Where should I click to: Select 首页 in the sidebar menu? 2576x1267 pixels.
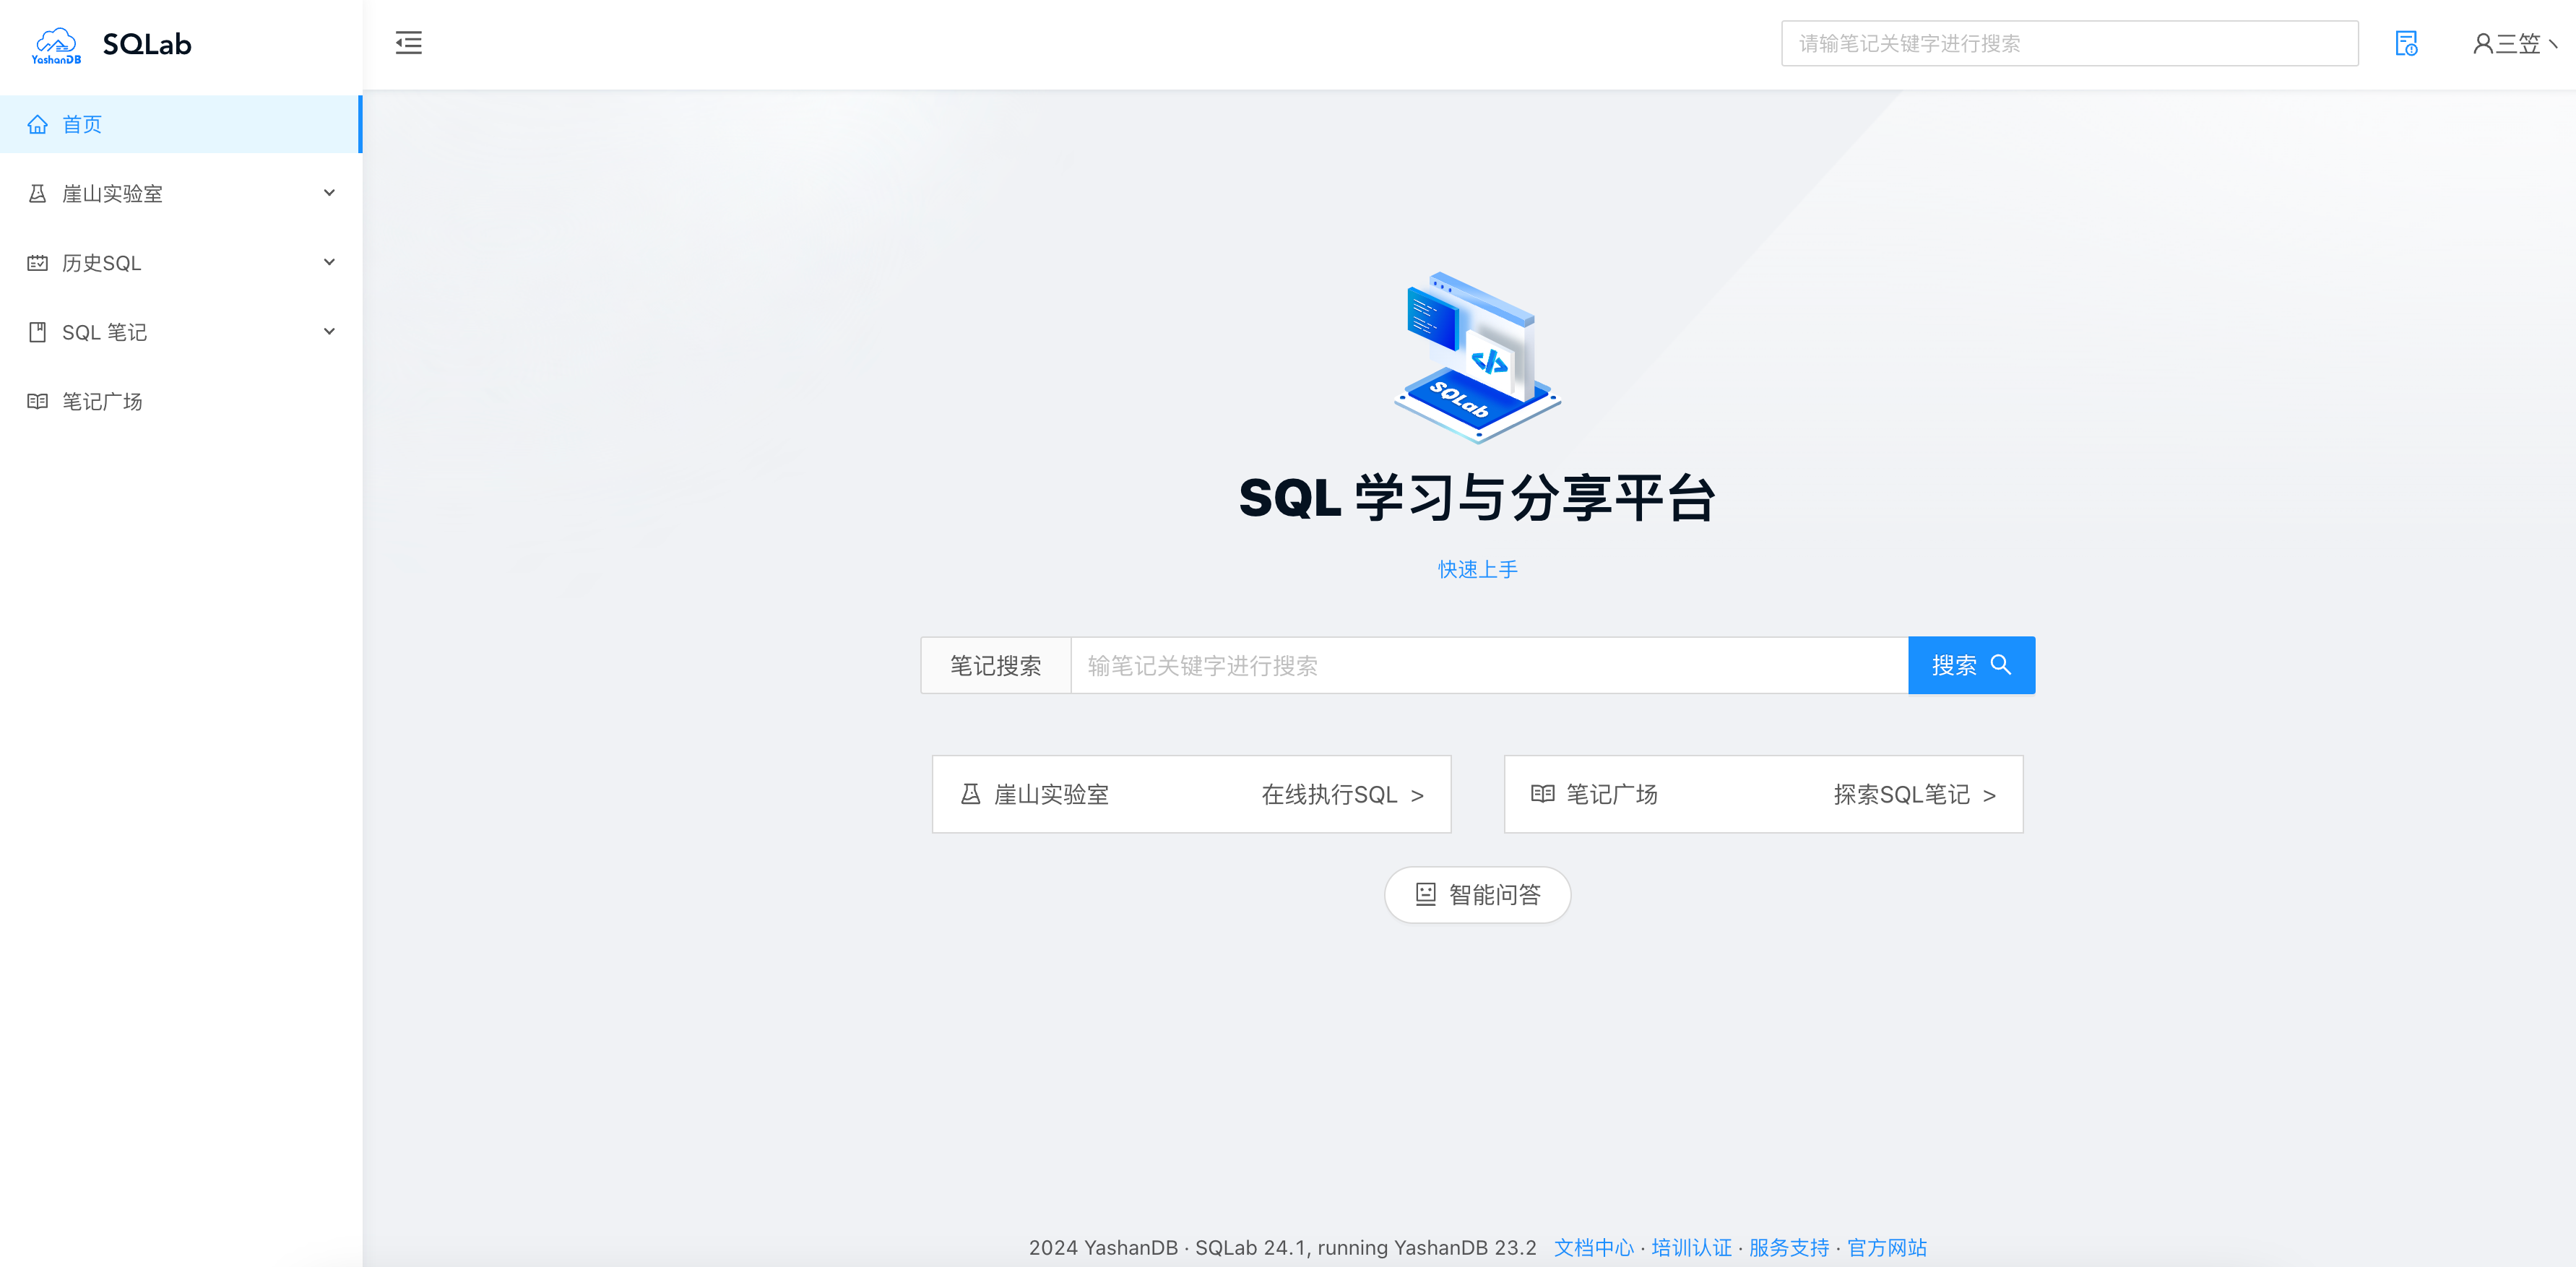tap(82, 123)
